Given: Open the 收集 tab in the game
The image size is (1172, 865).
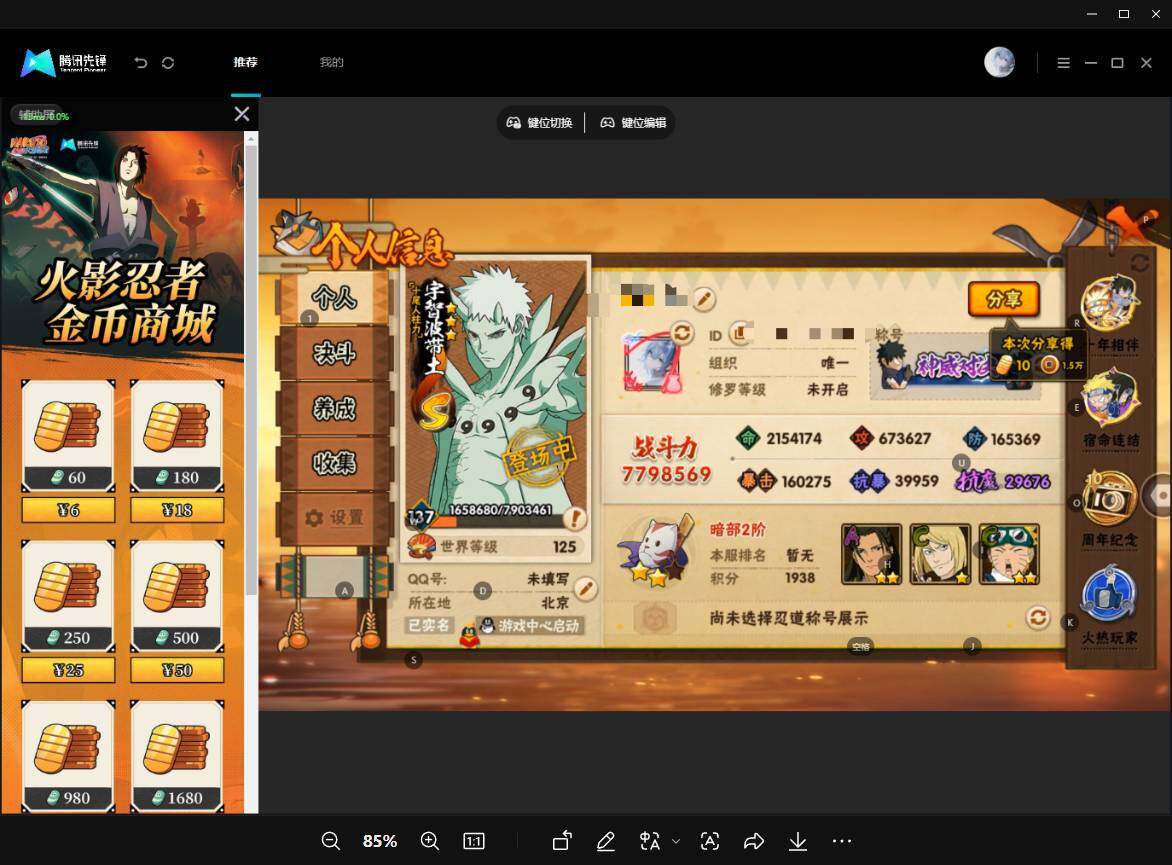Looking at the screenshot, I should pyautogui.click(x=334, y=464).
